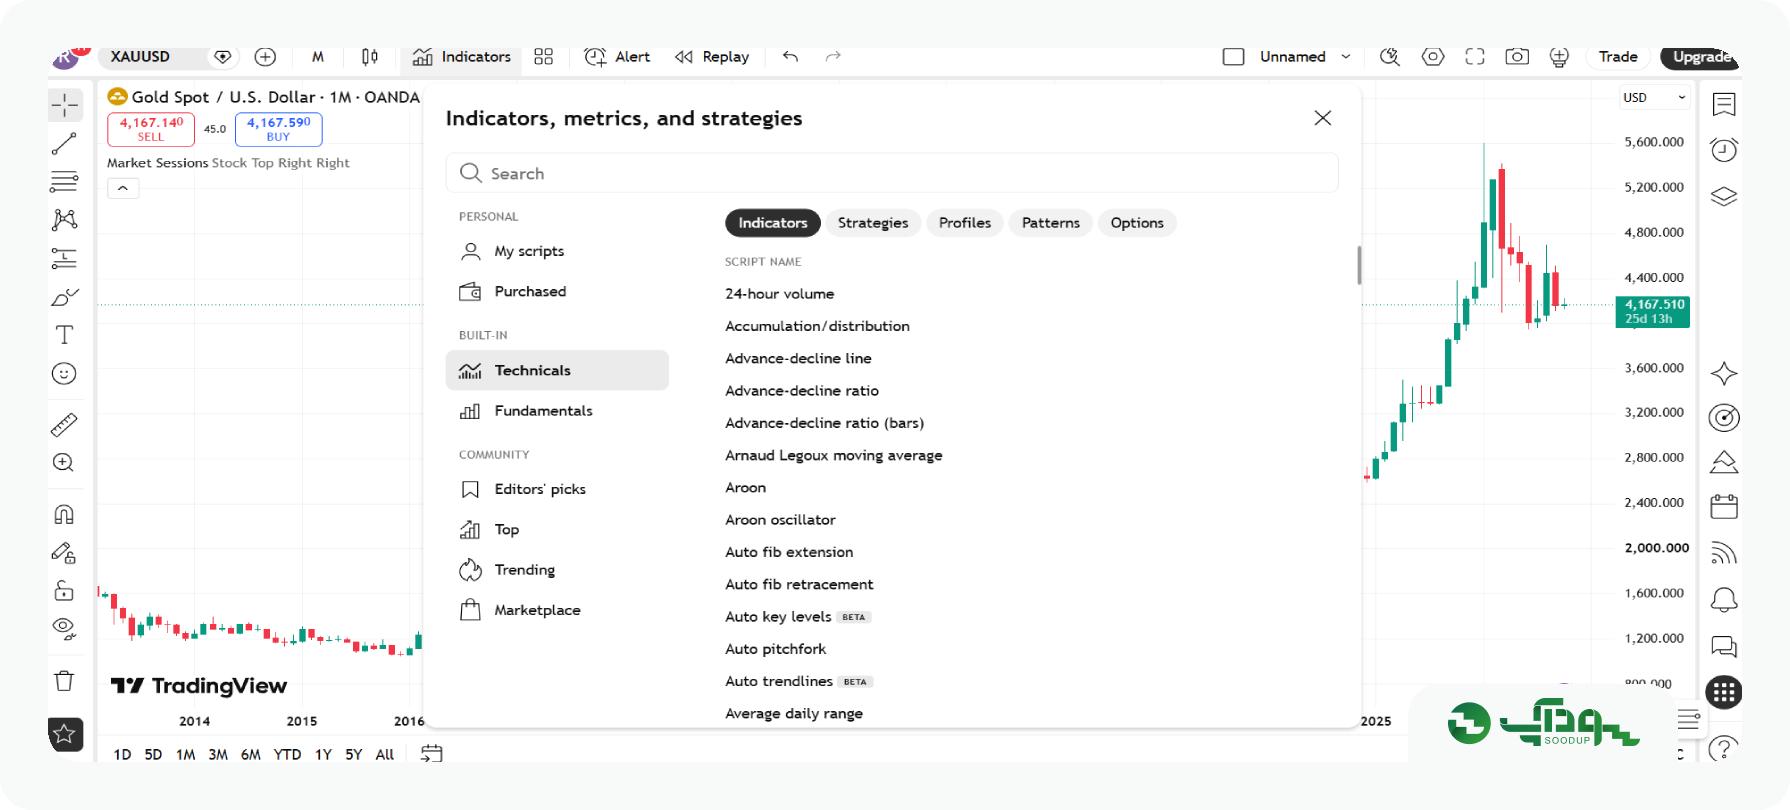Switch to the Profiles tab
This screenshot has width=1790, height=810.
point(965,223)
